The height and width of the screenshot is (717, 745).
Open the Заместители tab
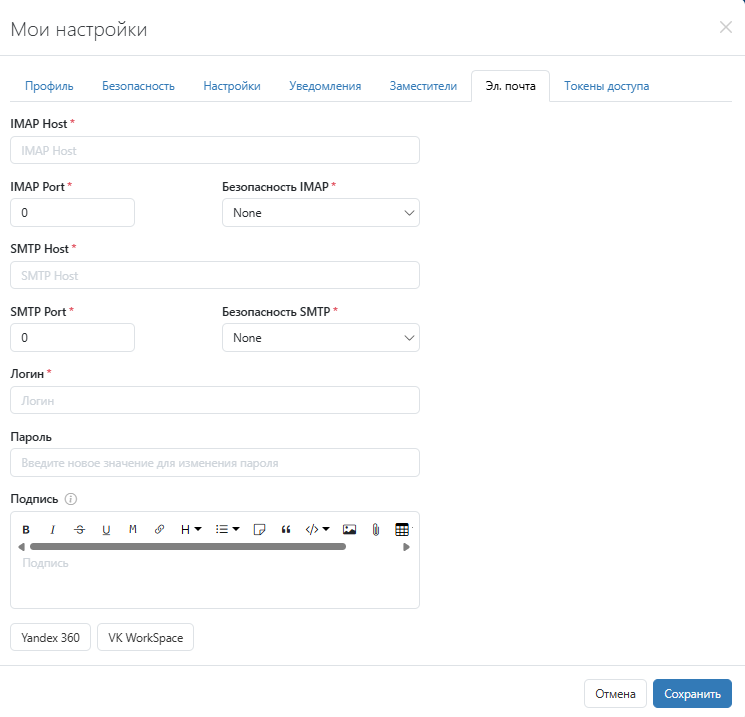point(423,86)
